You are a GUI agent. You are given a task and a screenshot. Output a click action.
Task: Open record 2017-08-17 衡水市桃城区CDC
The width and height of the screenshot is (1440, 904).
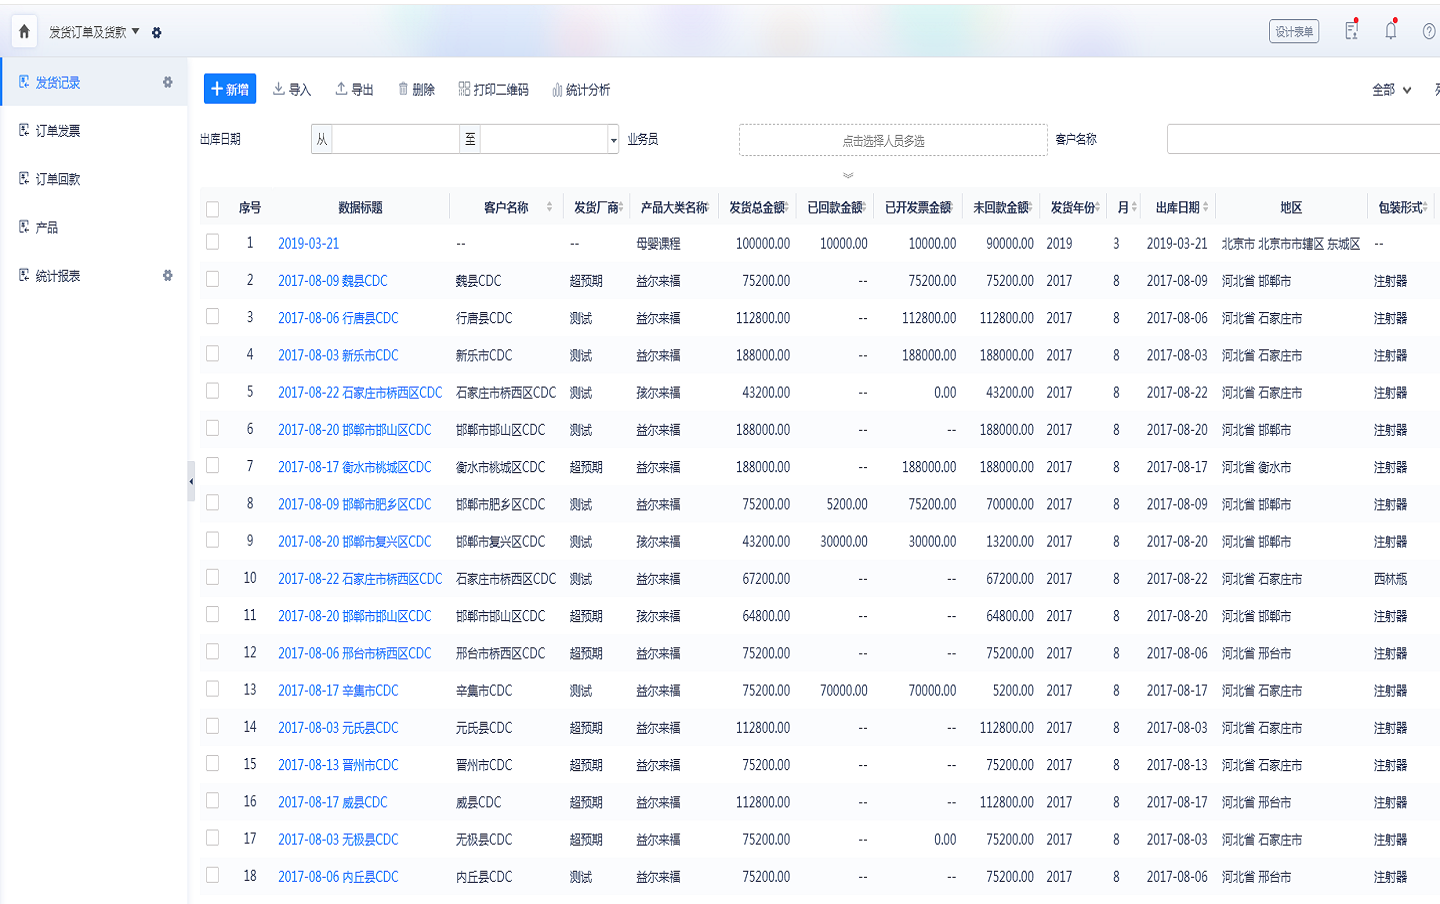[x=354, y=467]
